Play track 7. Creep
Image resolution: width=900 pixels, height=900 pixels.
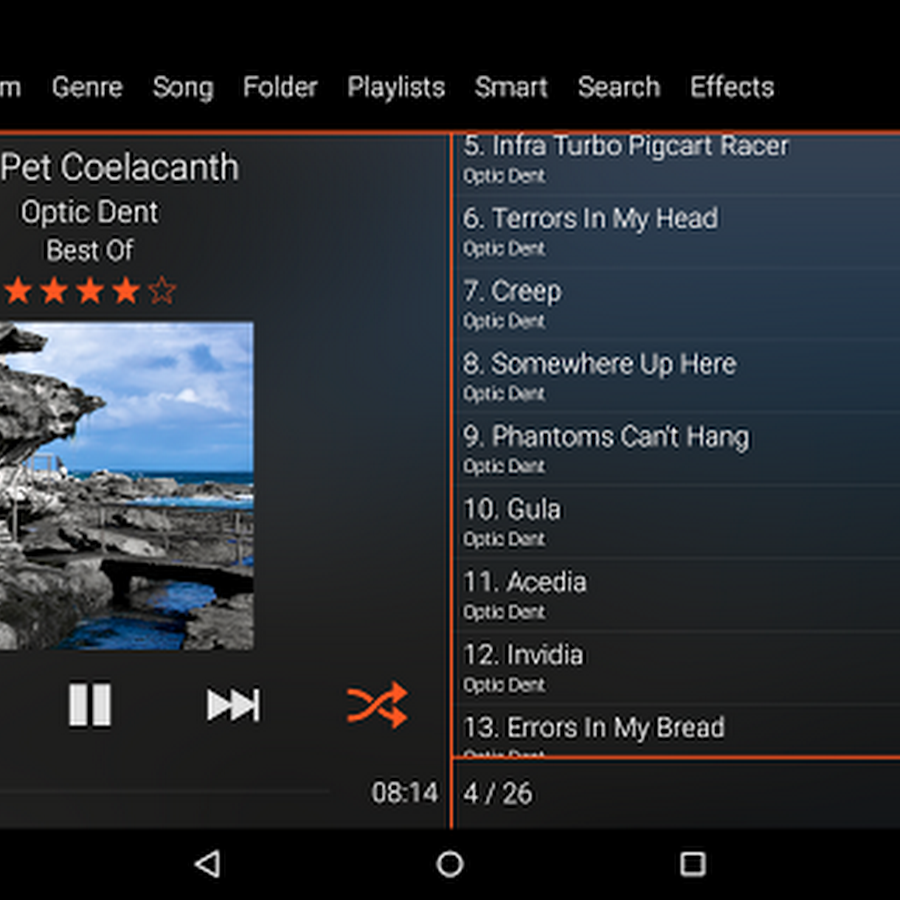click(677, 304)
